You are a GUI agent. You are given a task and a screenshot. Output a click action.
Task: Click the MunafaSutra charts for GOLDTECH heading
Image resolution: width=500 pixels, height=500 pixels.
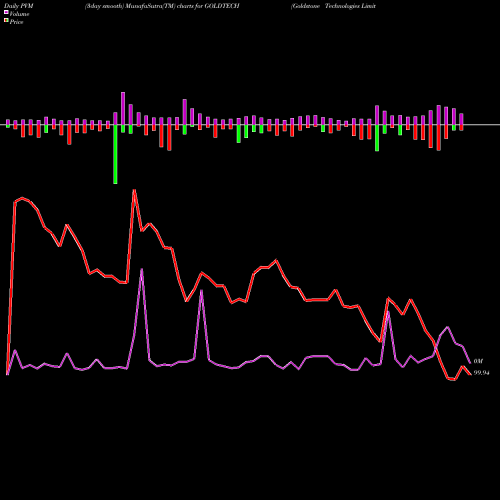(x=162, y=6)
